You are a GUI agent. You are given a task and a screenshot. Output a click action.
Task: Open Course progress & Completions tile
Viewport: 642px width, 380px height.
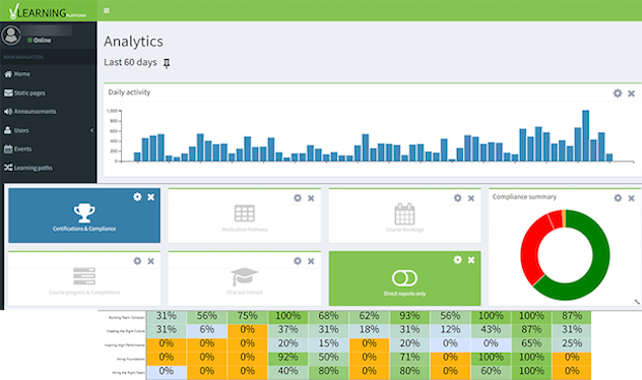84,279
